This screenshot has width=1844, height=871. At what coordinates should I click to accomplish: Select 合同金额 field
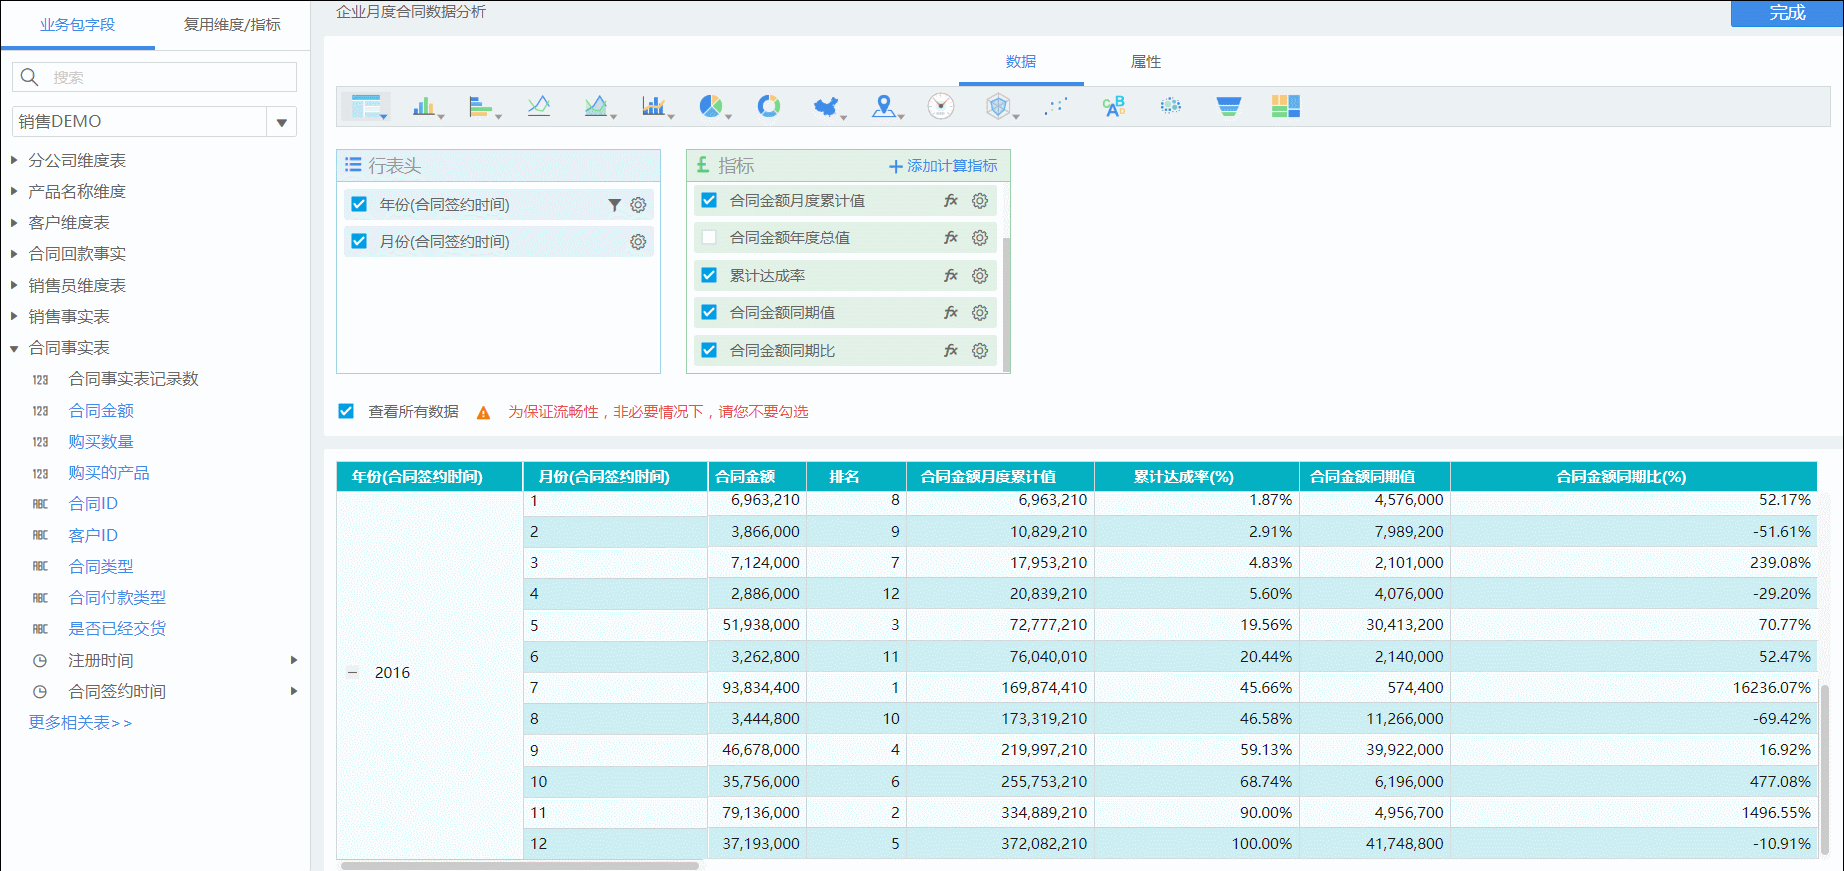pyautogui.click(x=101, y=410)
